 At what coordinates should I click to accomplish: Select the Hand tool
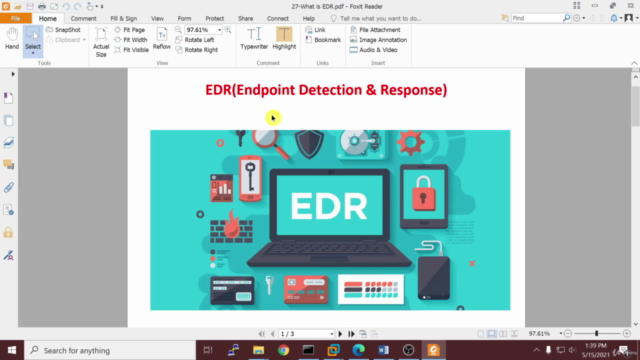tap(12, 39)
